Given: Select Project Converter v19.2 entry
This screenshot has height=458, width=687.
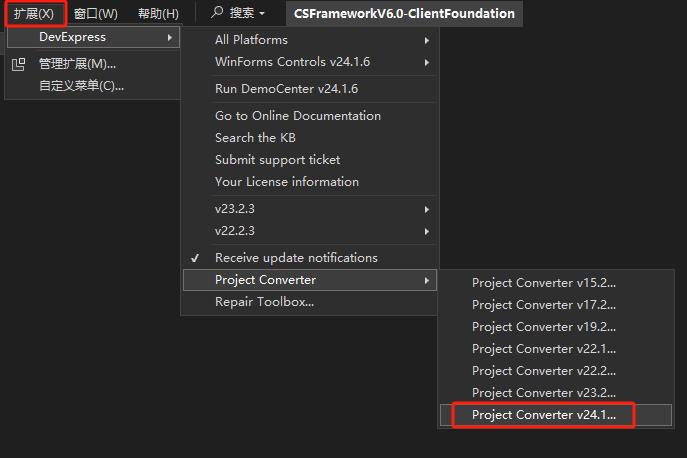Looking at the screenshot, I should point(544,327).
